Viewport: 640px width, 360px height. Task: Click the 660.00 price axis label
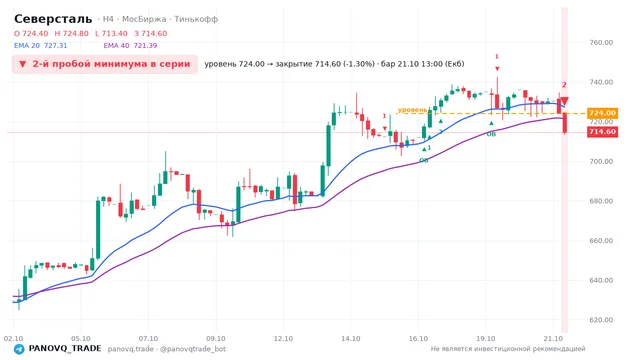601,240
